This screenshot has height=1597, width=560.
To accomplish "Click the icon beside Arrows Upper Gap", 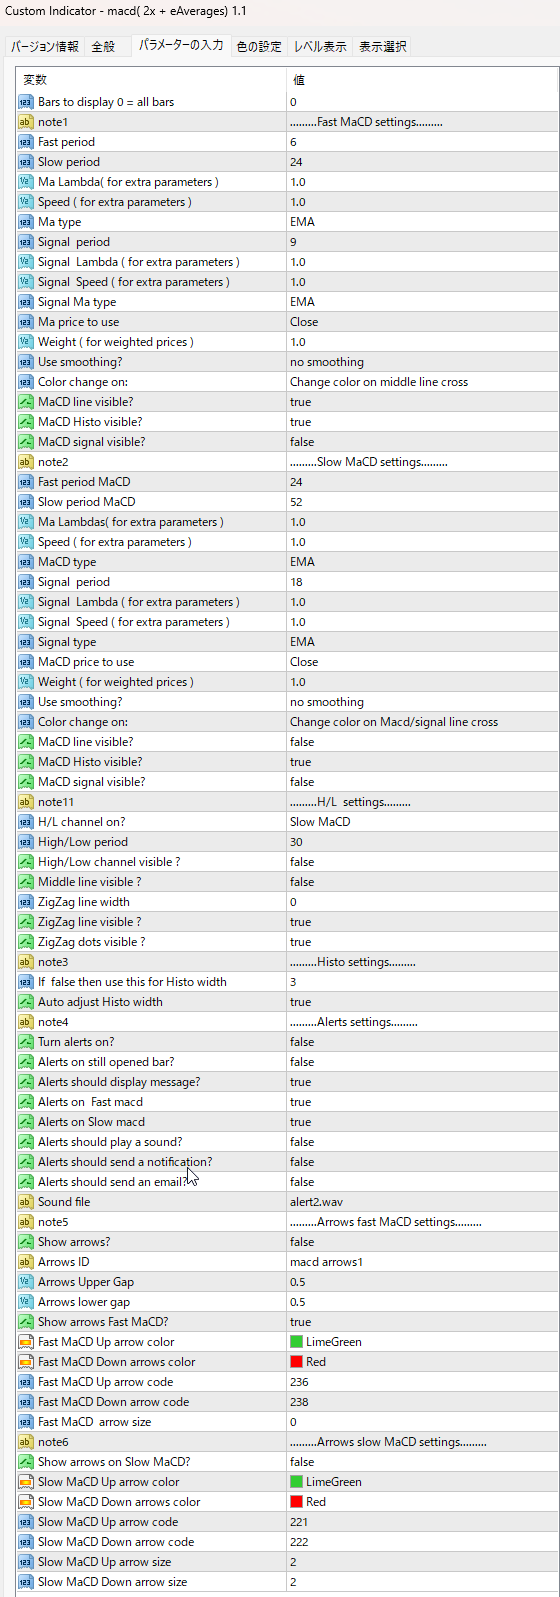I will click(26, 1282).
